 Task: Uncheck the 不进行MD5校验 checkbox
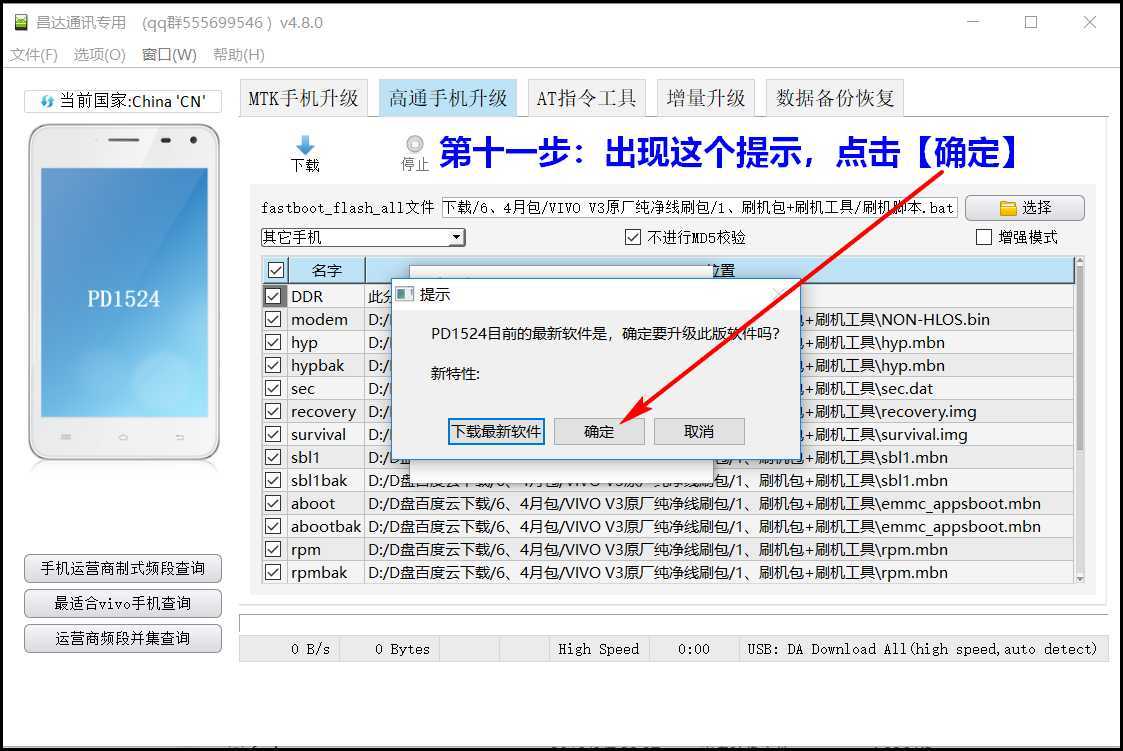pos(633,236)
